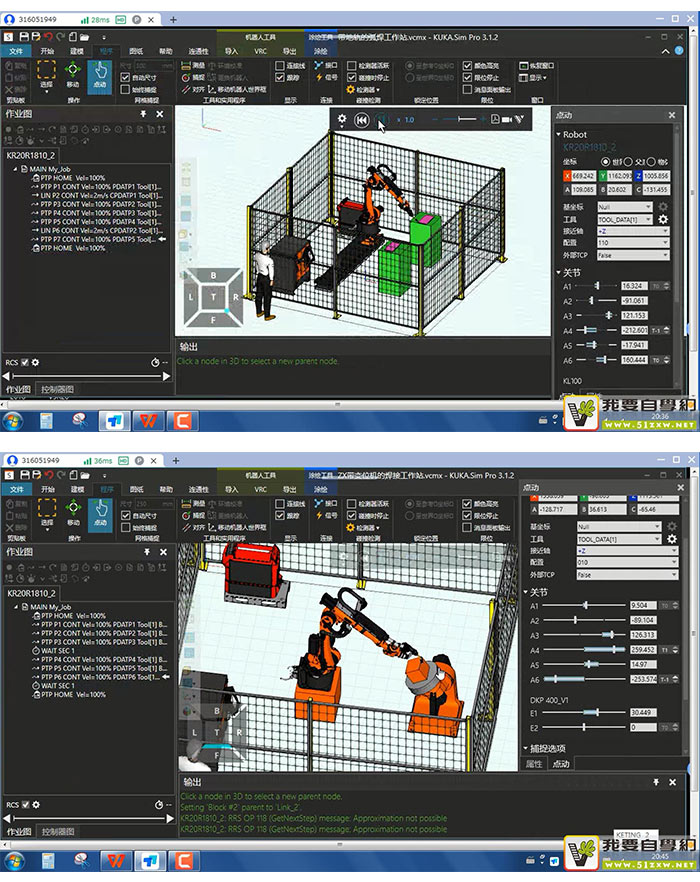Open 外部TCP False dropdown in upper window
Viewport: 700px width, 882px height.
tap(633, 255)
